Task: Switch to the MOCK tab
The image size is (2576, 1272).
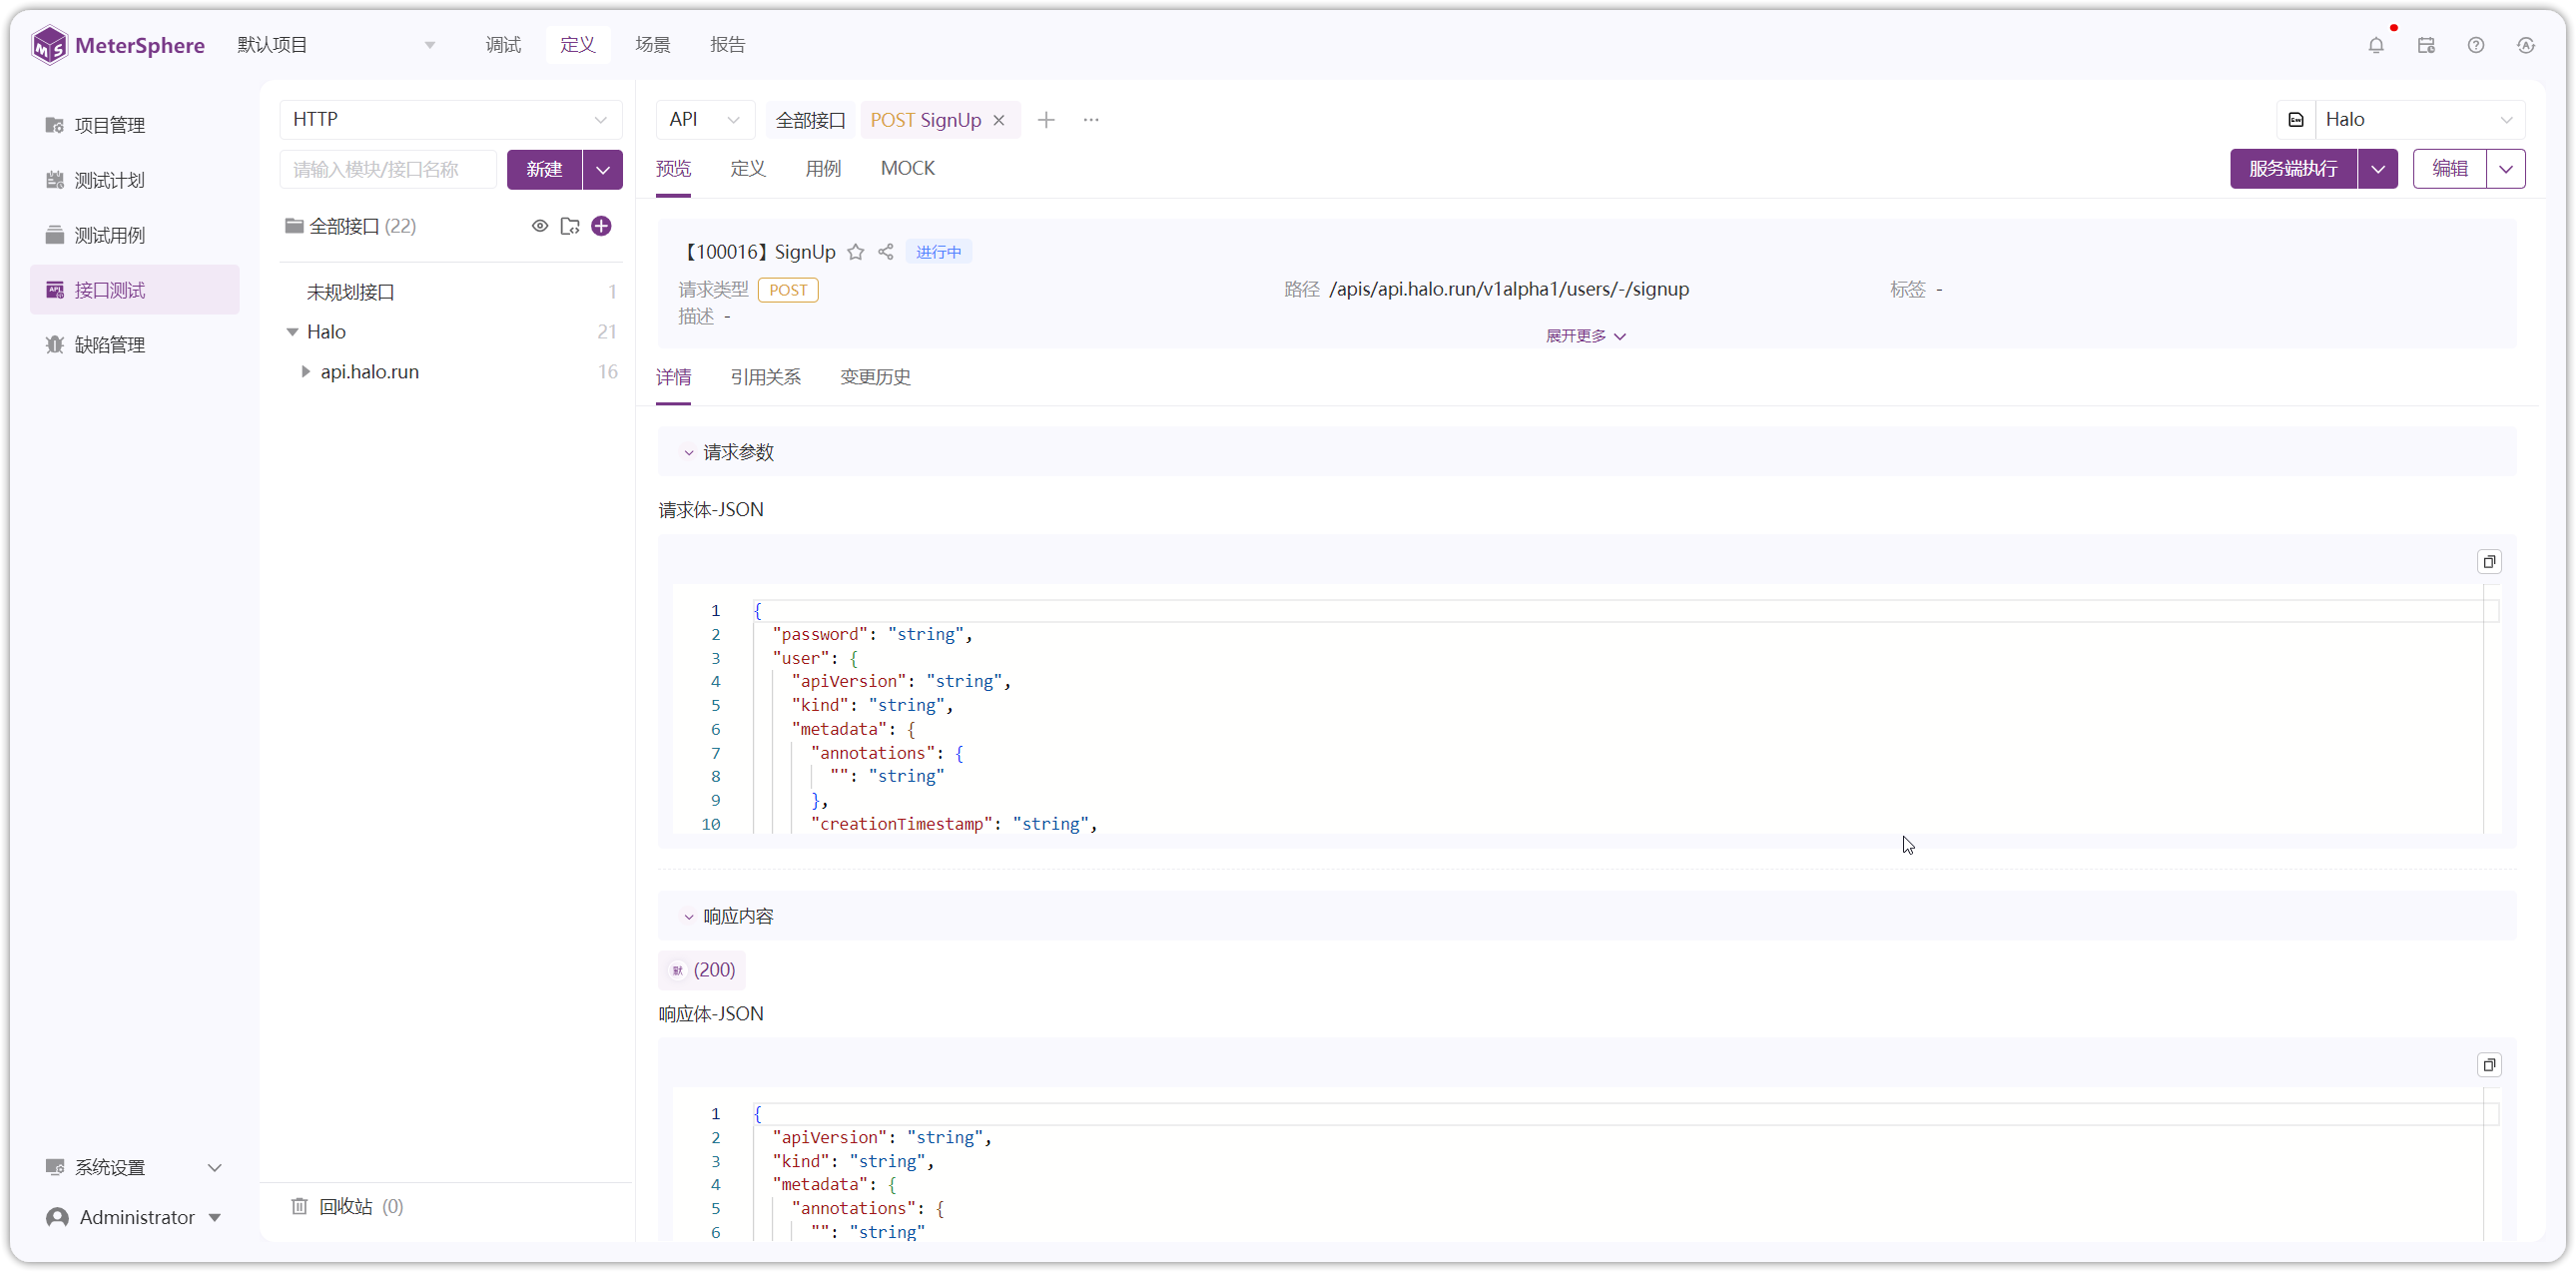Action: (907, 168)
